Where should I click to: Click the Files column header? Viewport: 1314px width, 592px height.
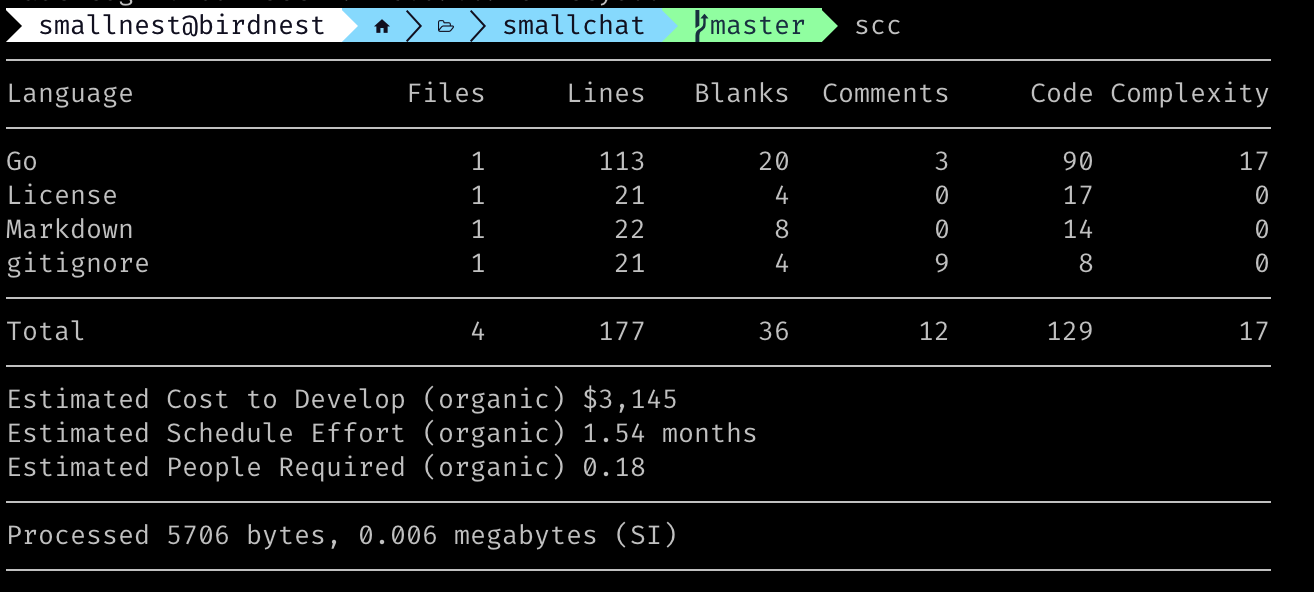click(x=446, y=93)
